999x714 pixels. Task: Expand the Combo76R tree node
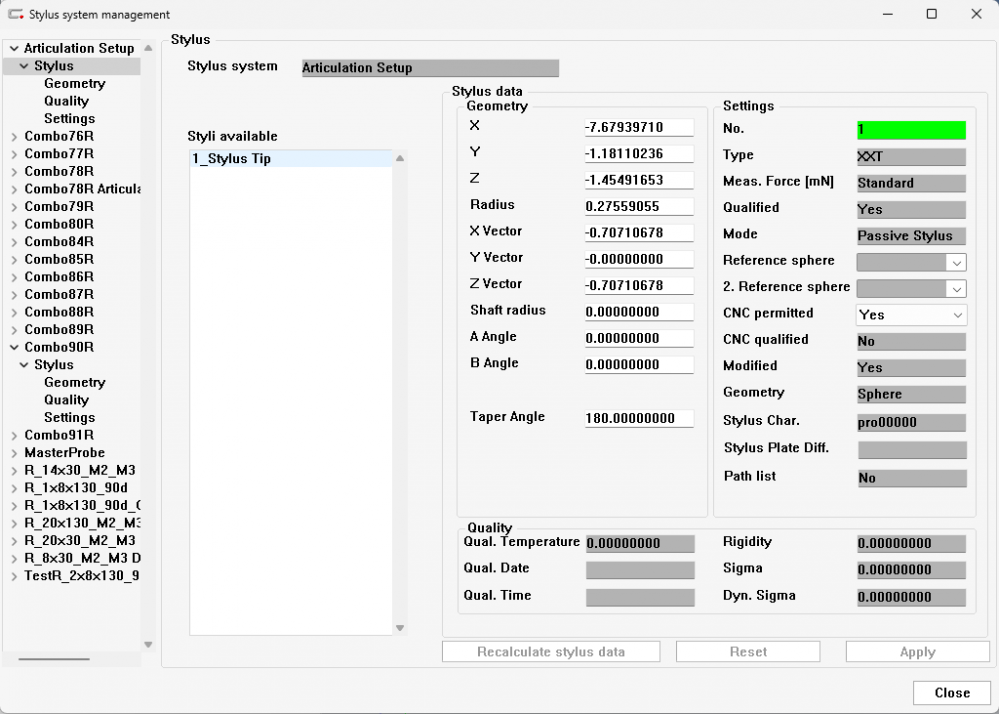coord(13,137)
